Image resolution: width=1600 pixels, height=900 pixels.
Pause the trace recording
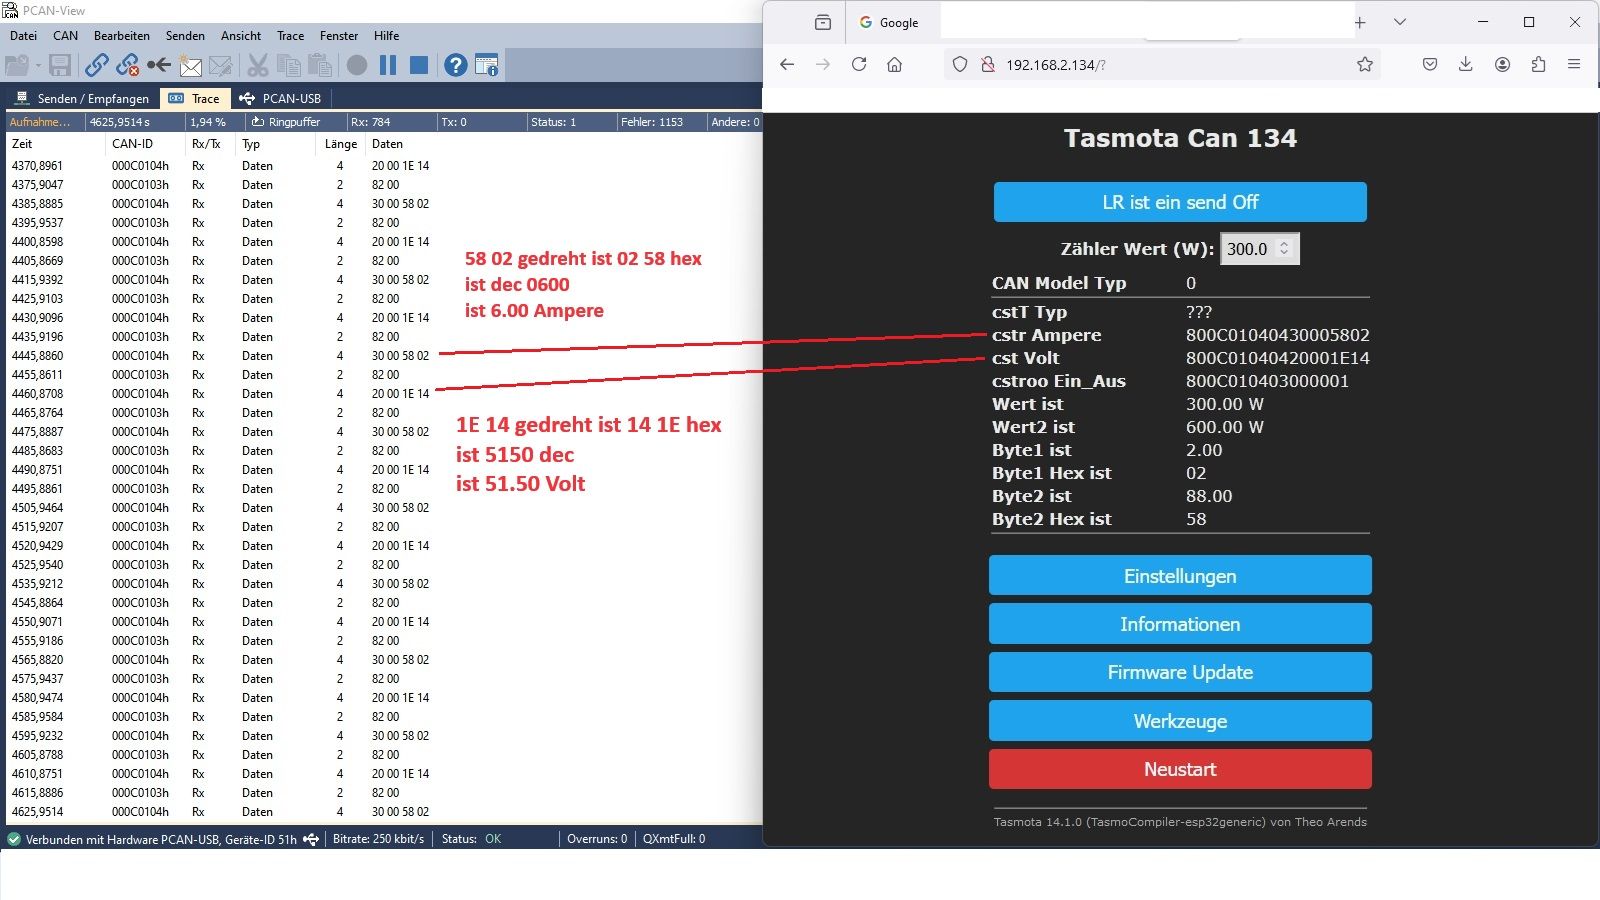tap(388, 65)
